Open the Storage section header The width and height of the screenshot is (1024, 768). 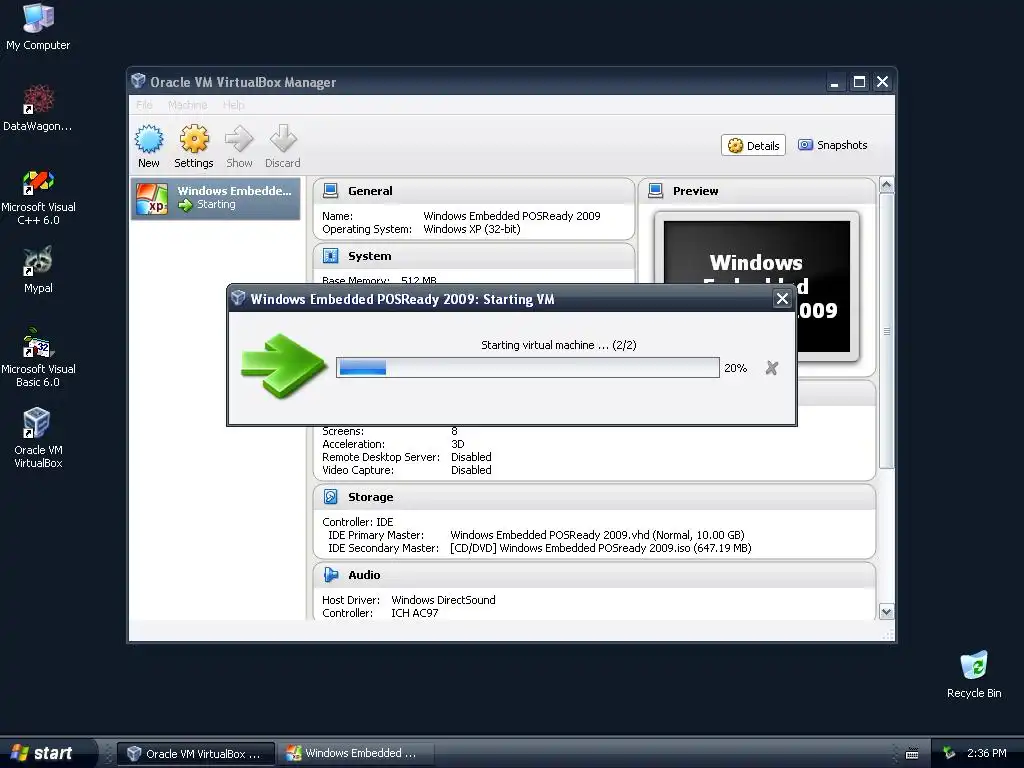[x=594, y=497]
